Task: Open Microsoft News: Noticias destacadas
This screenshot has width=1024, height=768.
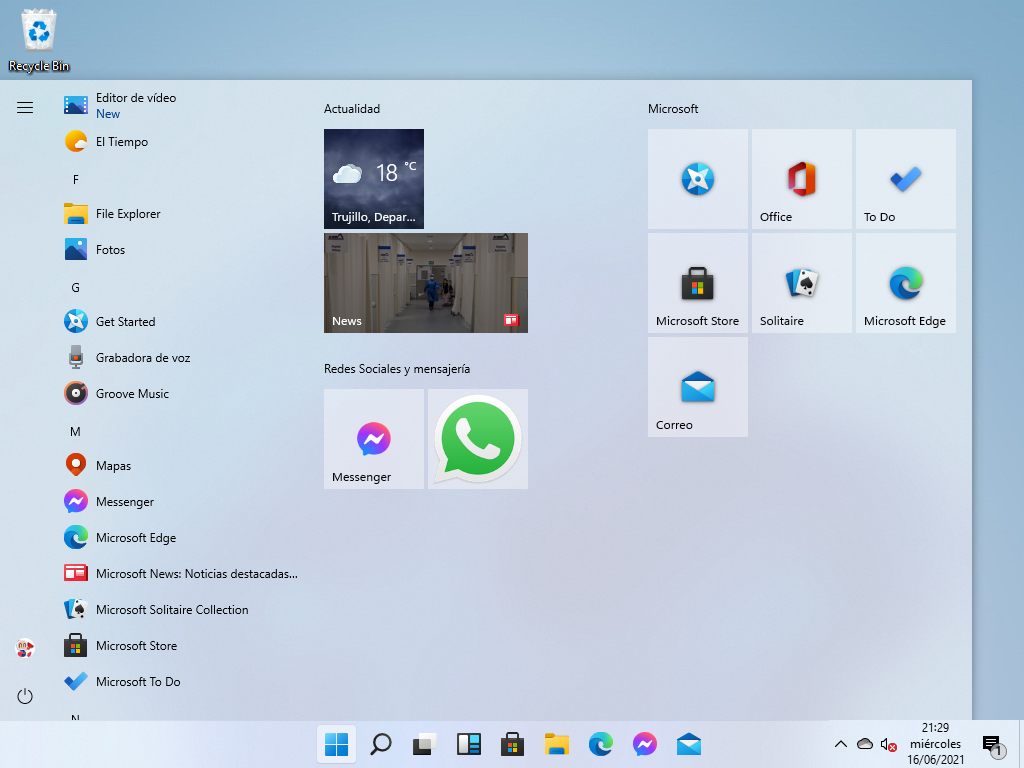Action: point(181,573)
